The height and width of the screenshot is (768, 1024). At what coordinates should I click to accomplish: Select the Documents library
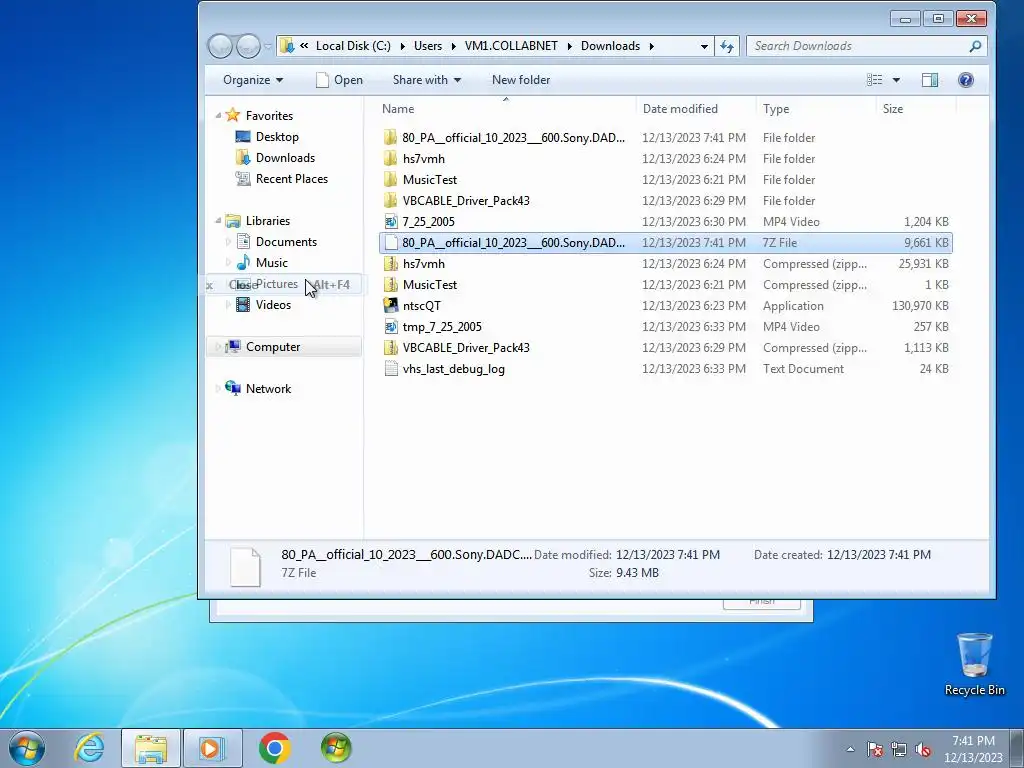(x=286, y=242)
